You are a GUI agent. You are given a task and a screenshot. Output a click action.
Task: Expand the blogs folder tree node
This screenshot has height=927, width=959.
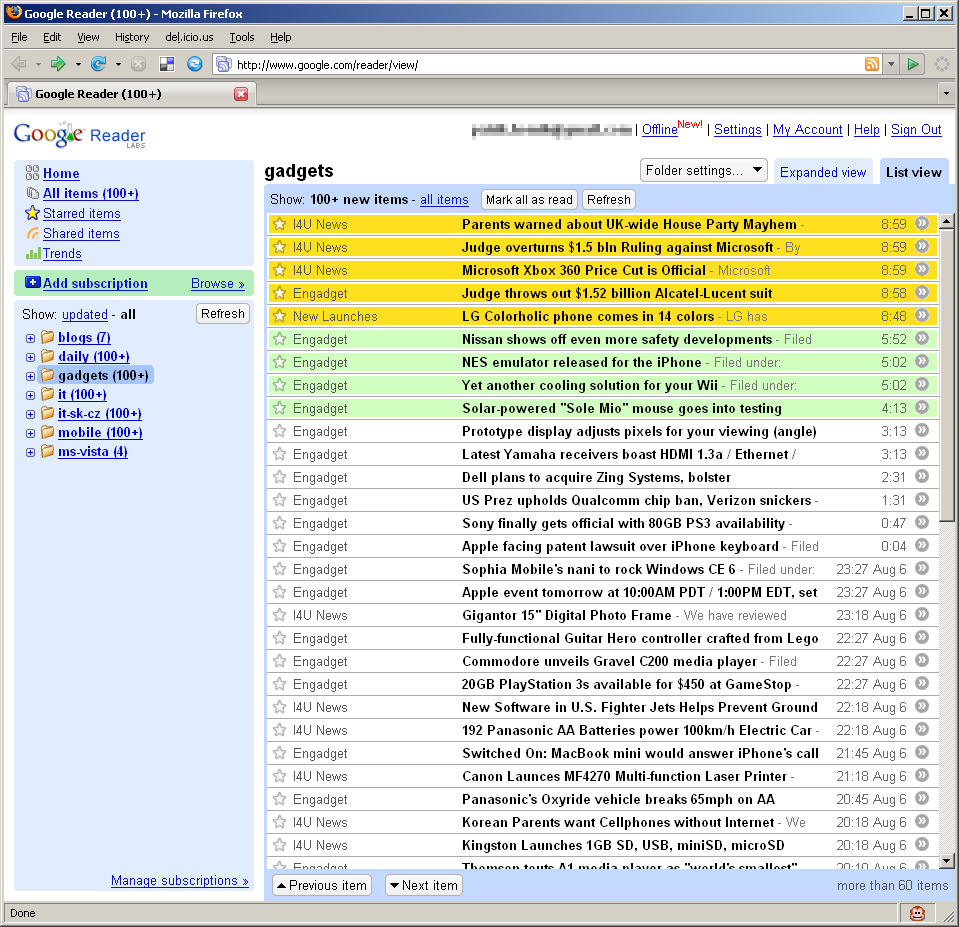31,338
